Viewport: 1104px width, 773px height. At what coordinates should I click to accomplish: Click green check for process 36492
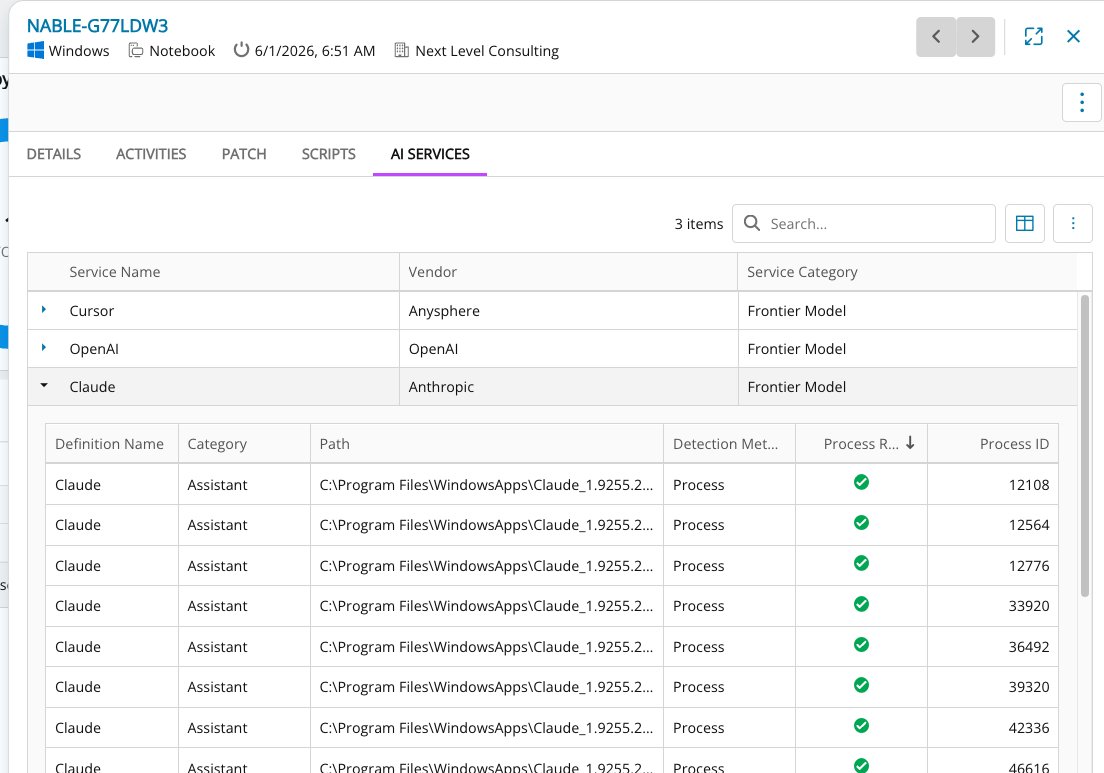point(861,645)
